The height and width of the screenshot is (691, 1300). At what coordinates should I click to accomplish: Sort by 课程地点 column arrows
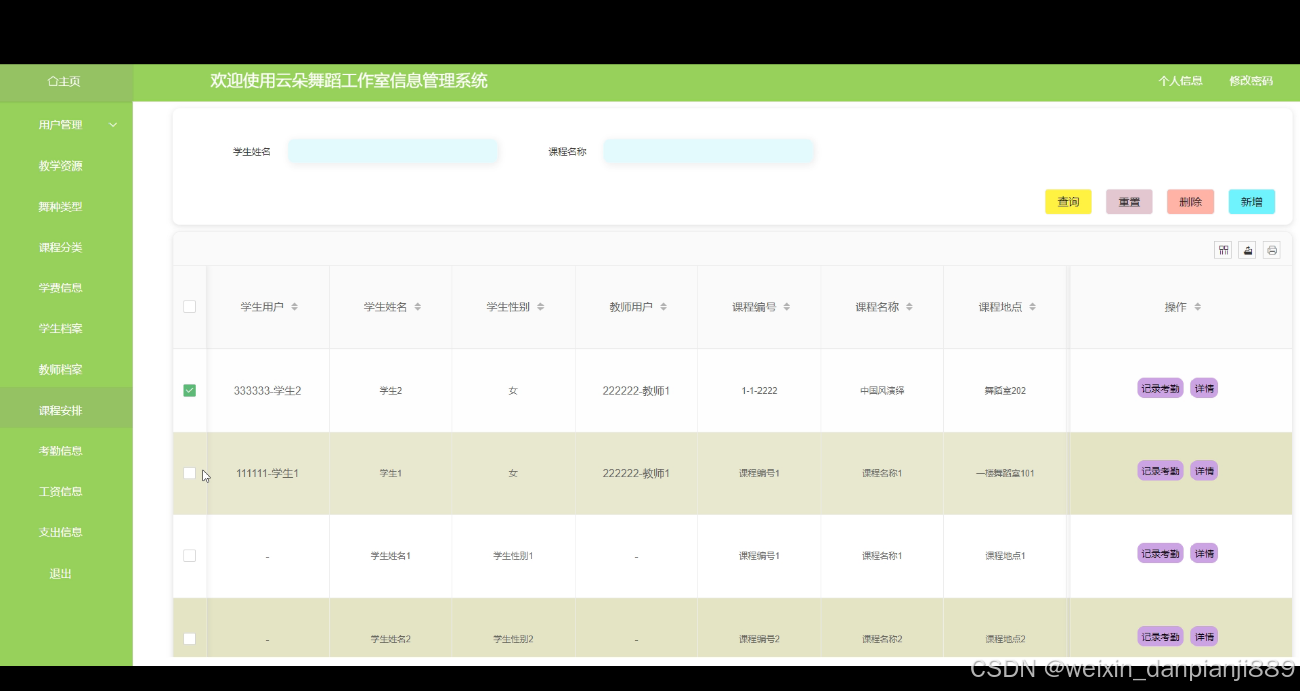pos(1032,307)
